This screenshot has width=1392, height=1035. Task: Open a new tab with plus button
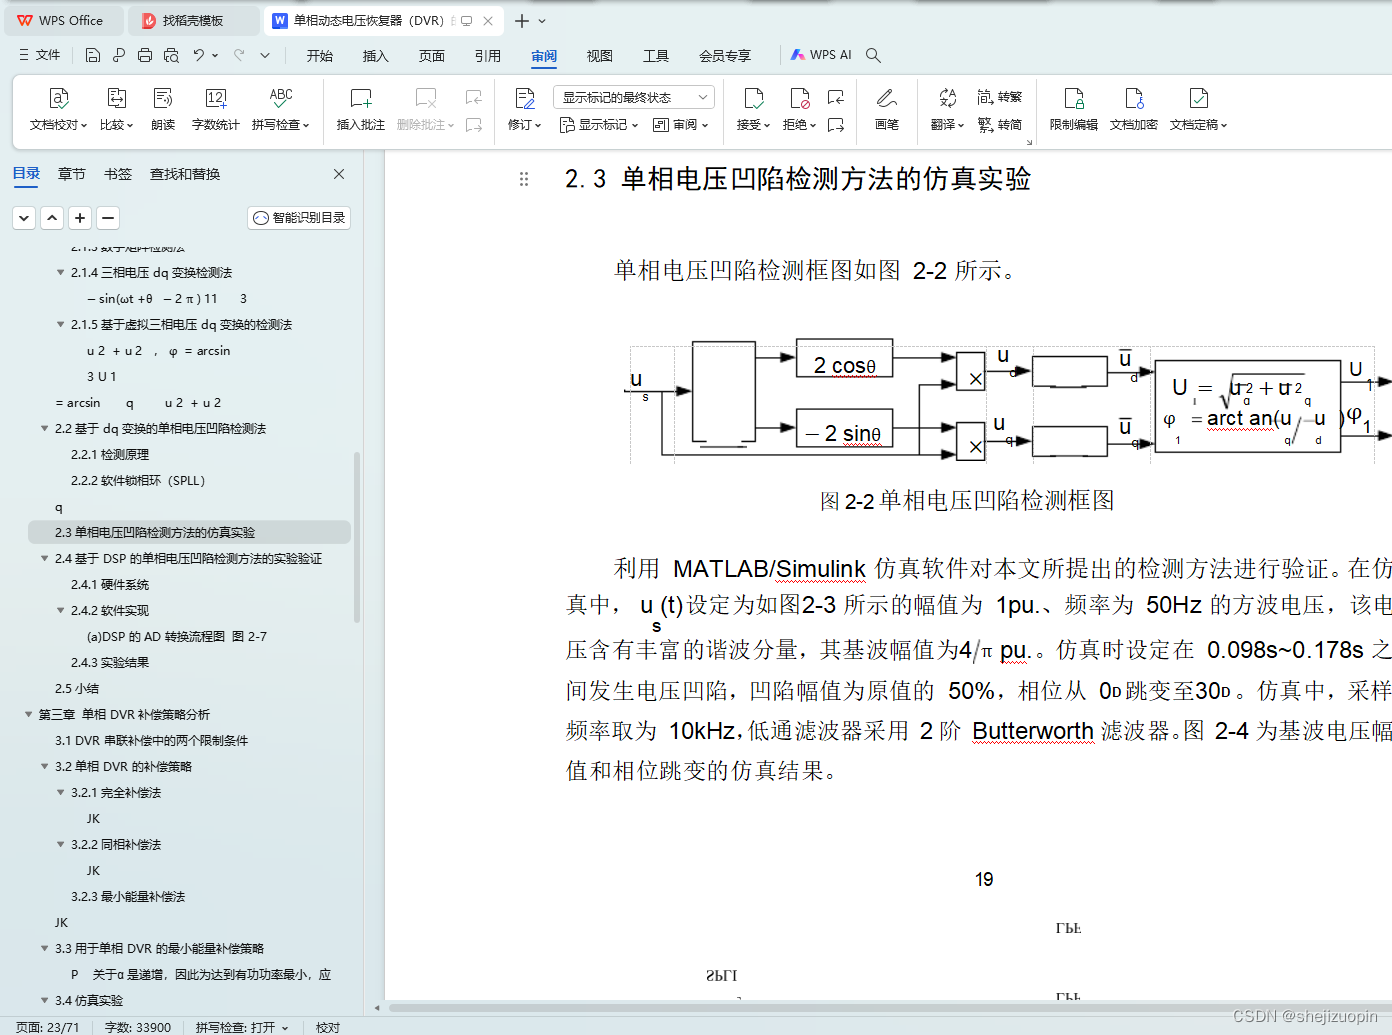click(x=522, y=20)
